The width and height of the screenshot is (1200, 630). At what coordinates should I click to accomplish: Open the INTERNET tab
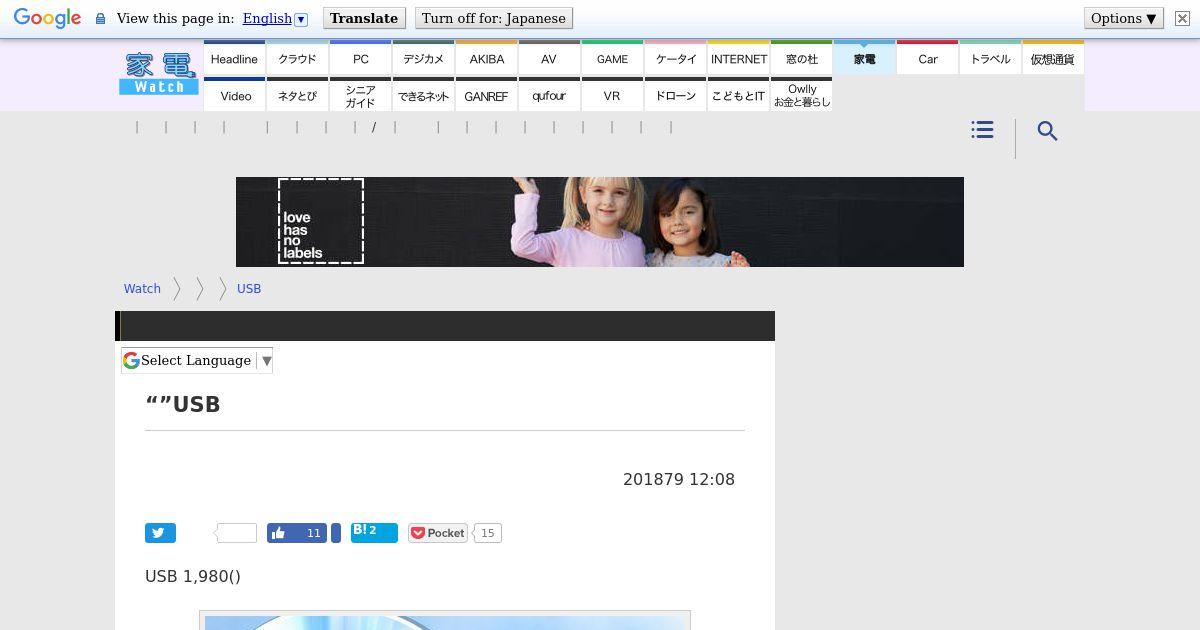tap(738, 58)
